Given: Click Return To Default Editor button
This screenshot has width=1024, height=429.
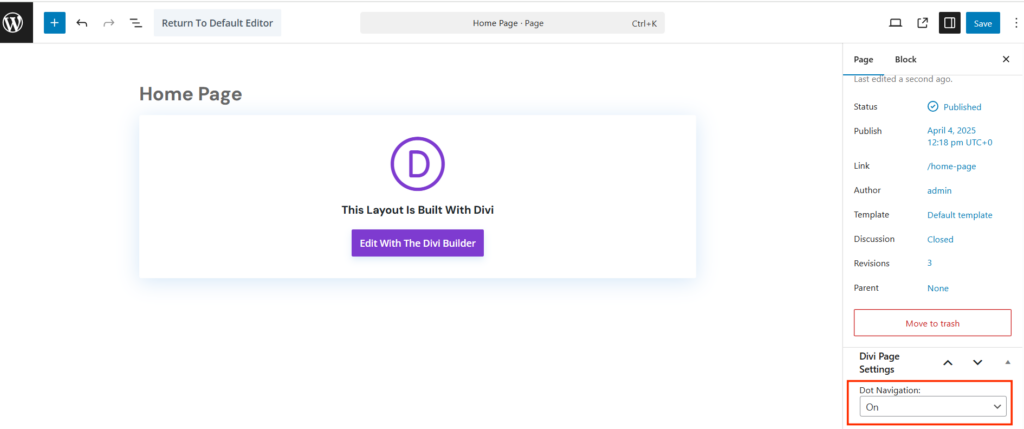Looking at the screenshot, I should (x=217, y=23).
